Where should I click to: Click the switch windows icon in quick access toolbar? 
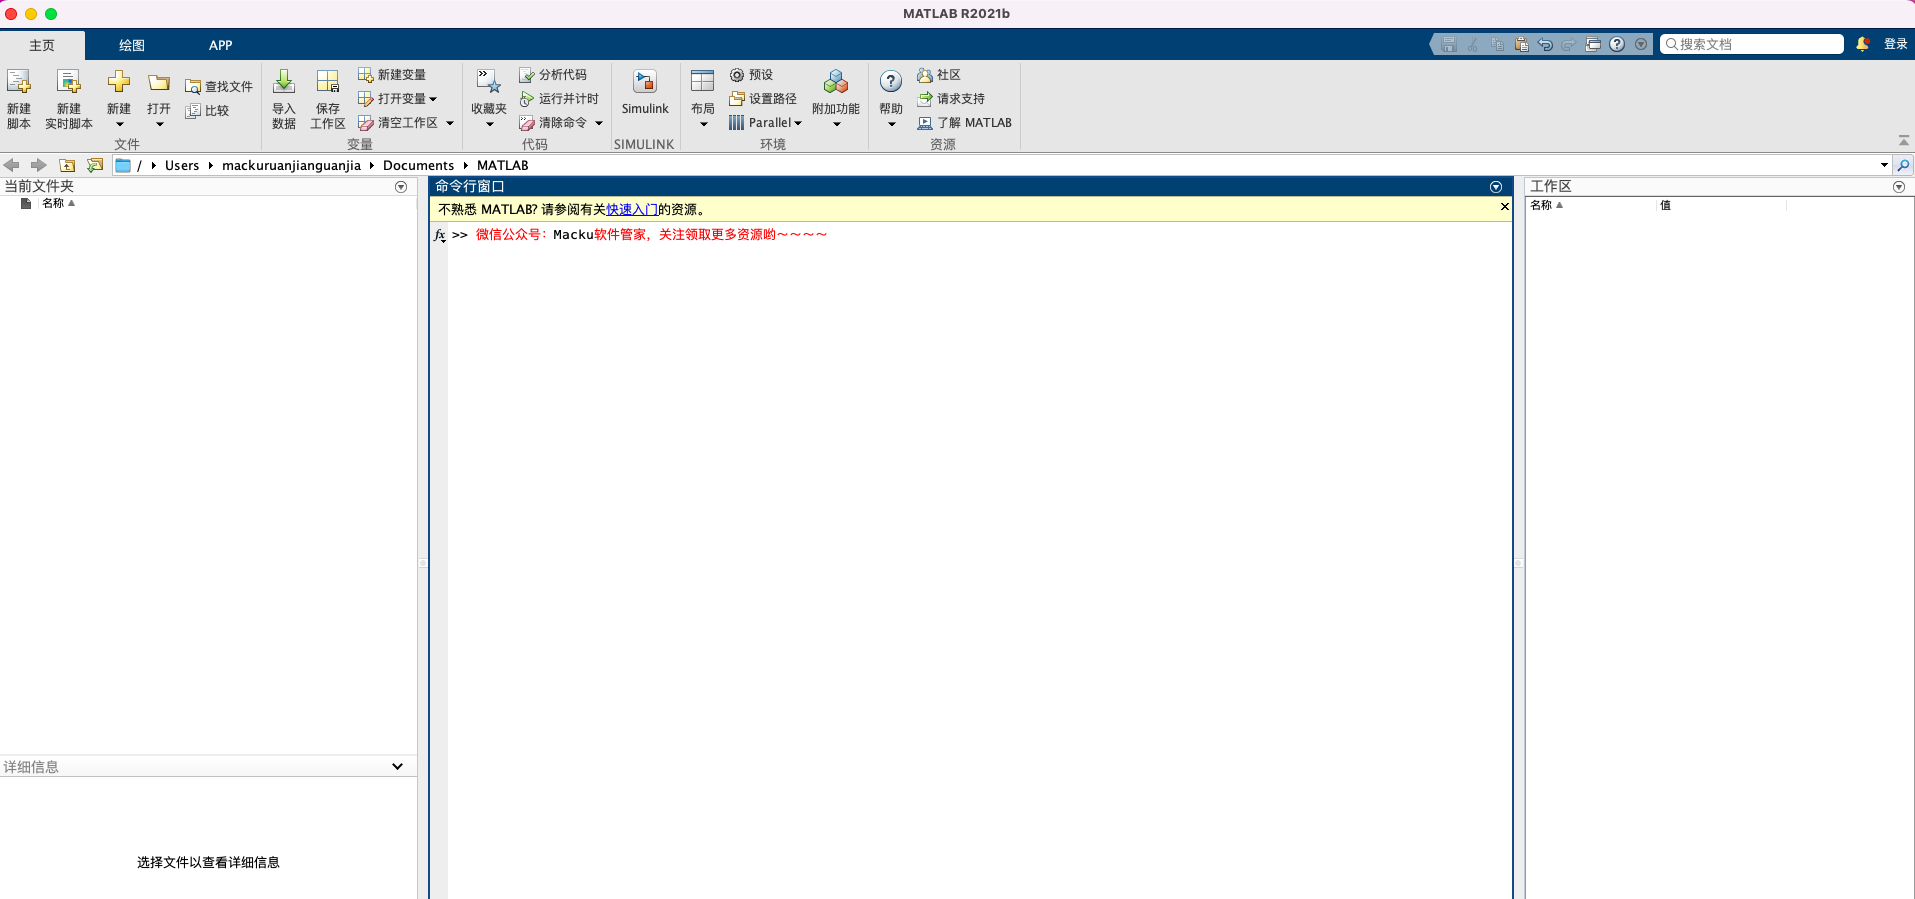pos(1593,44)
